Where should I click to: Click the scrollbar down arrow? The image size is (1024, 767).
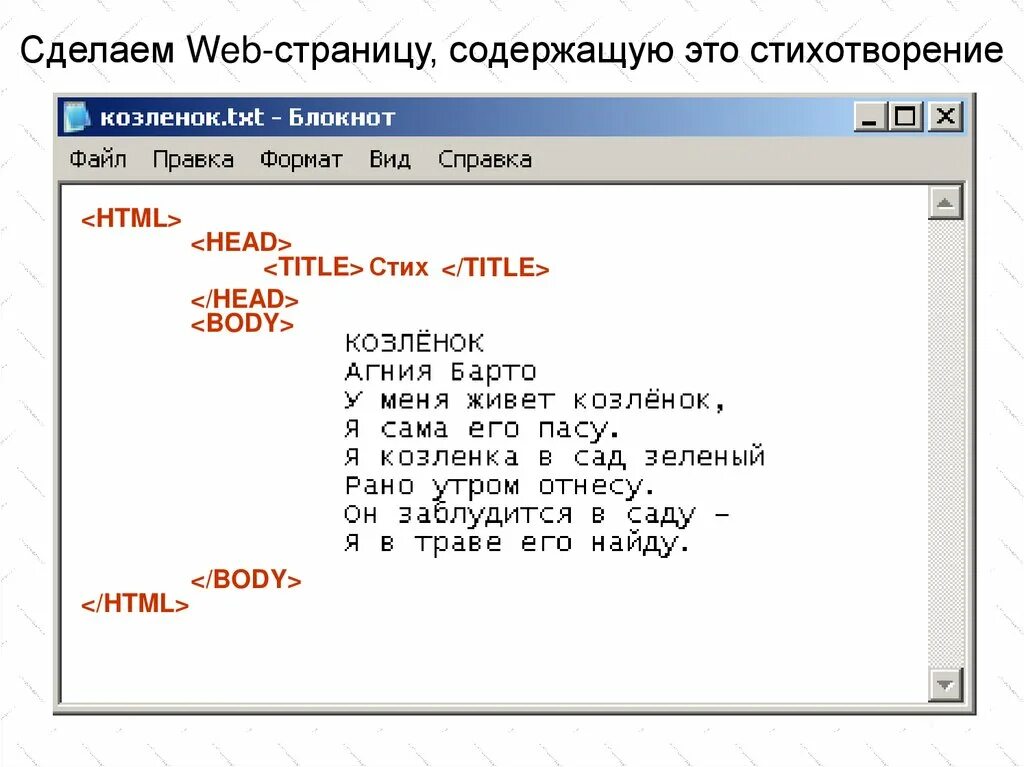[x=945, y=685]
